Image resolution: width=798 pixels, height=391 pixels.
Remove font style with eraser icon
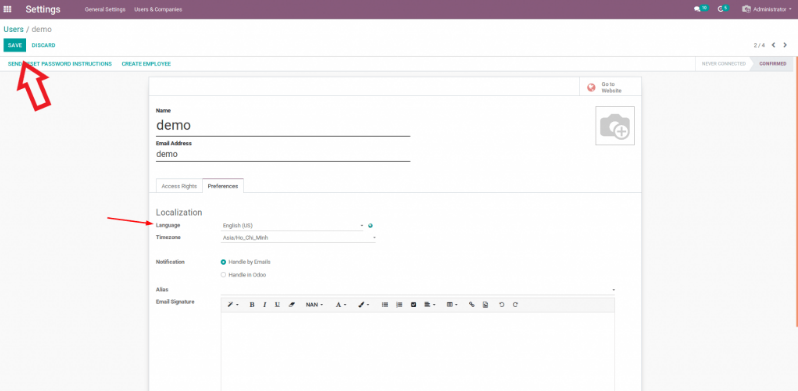(x=292, y=304)
